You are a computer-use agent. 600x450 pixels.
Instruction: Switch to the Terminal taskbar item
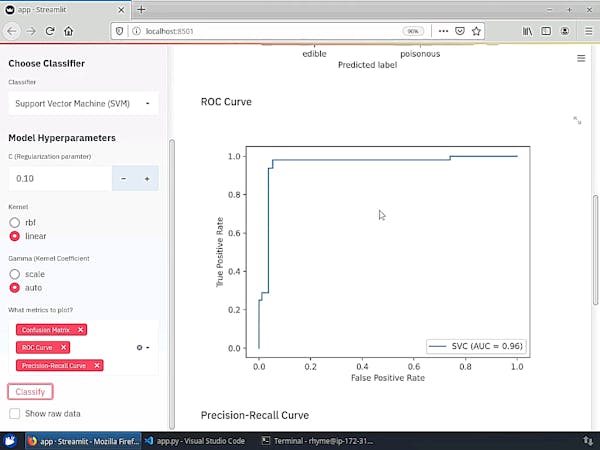pyautogui.click(x=318, y=441)
